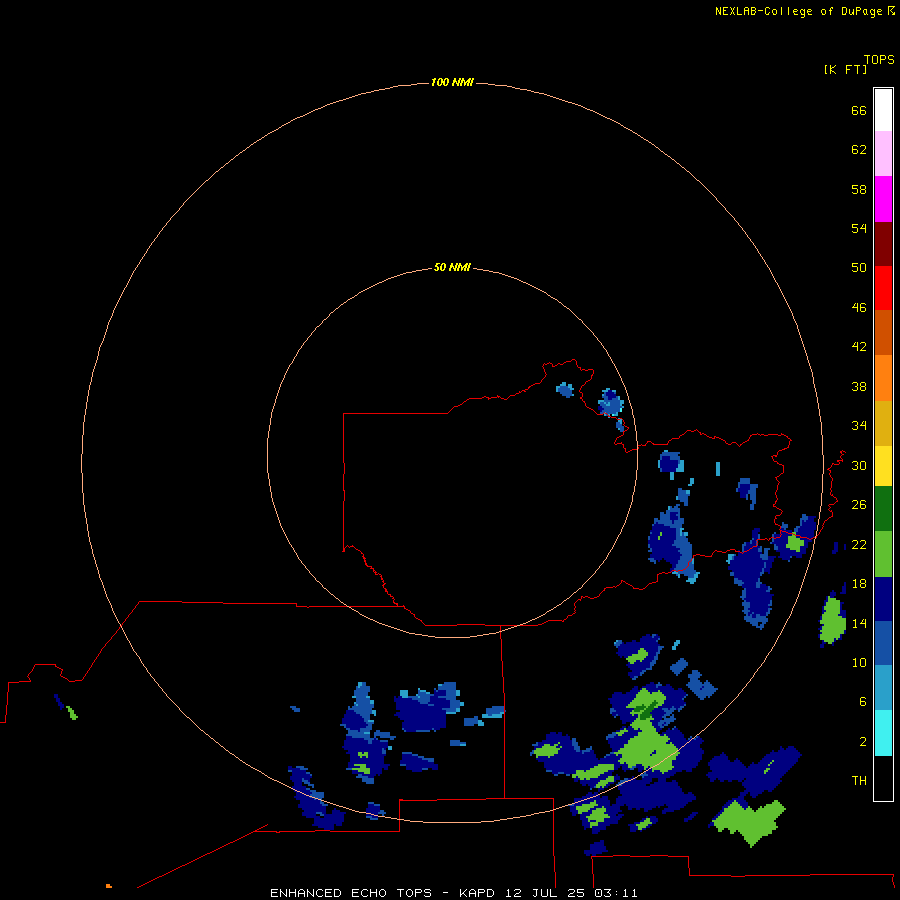
Task: Click the legend value 6
Action: click(863, 701)
